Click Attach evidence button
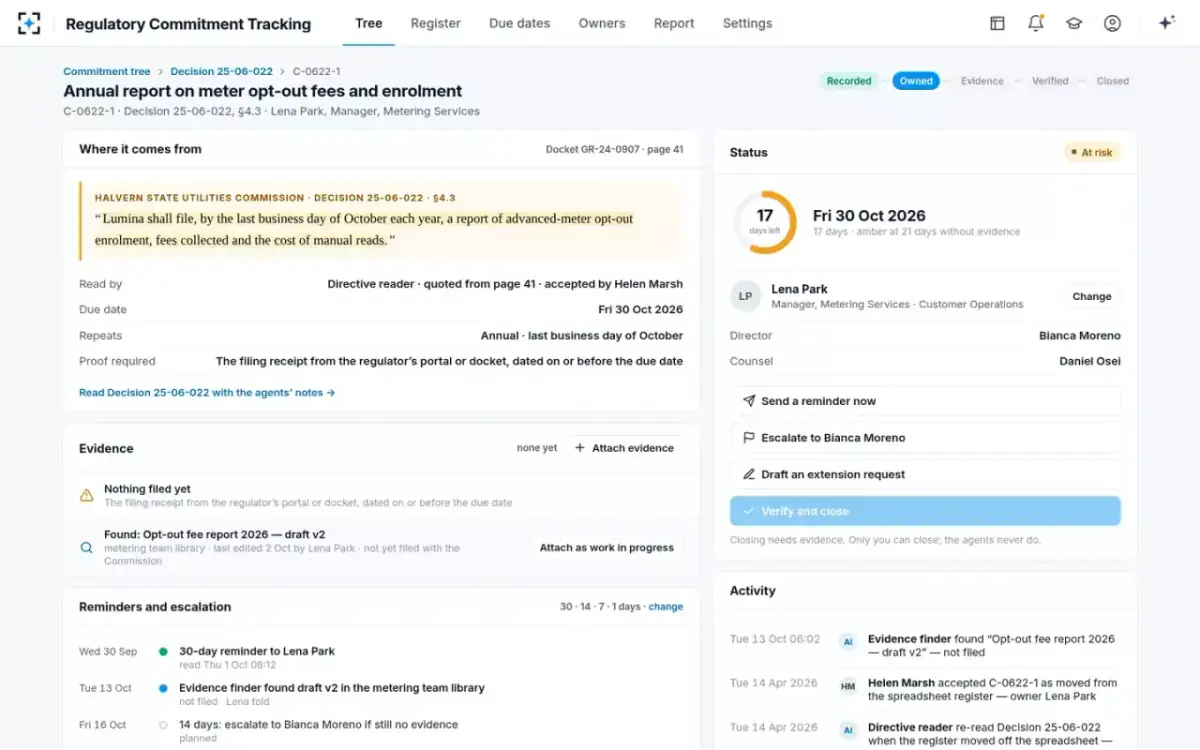The image size is (1200, 750). (x=624, y=448)
